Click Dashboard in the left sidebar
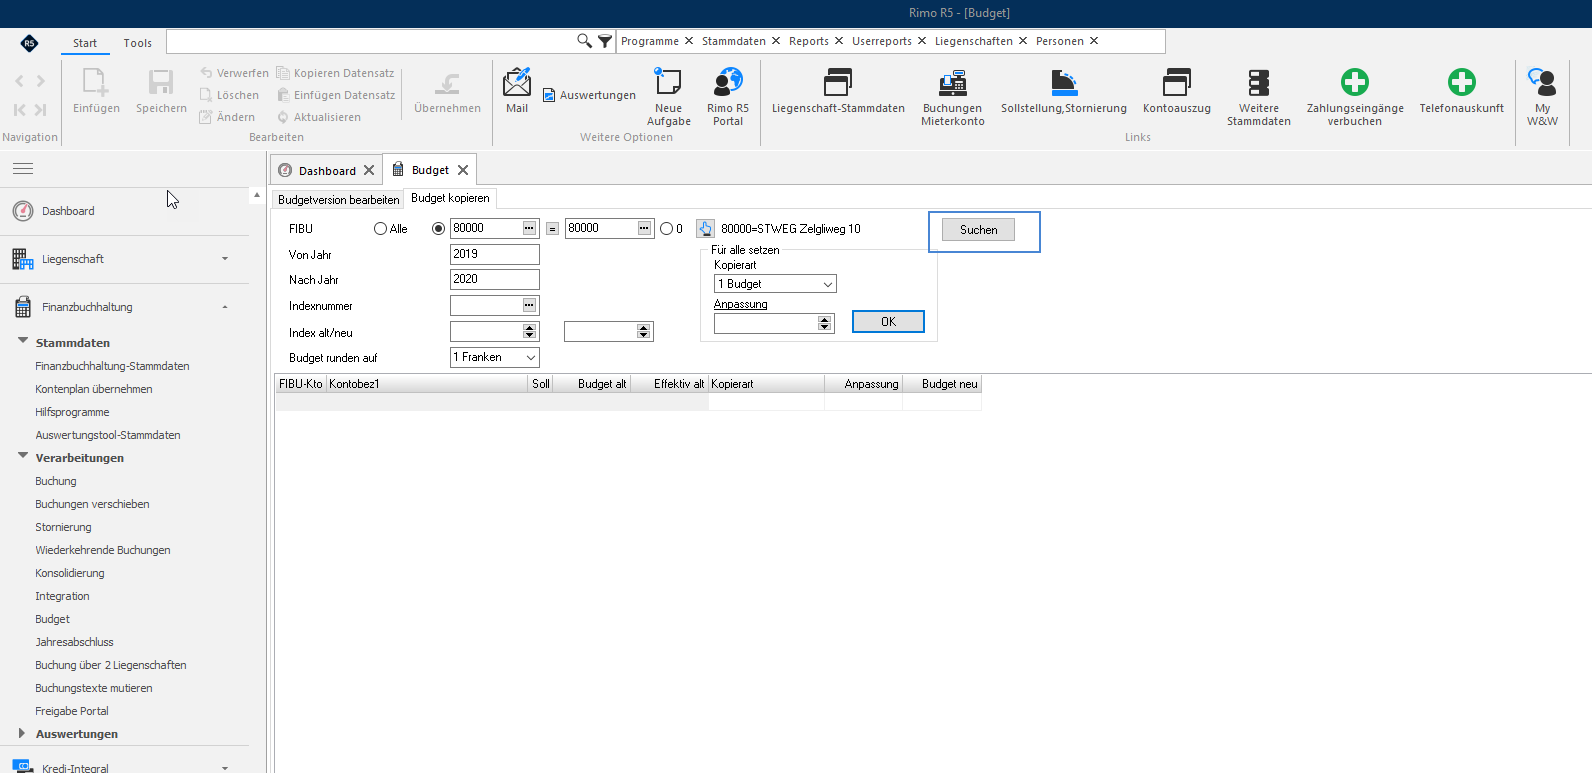The image size is (1592, 773). [68, 211]
